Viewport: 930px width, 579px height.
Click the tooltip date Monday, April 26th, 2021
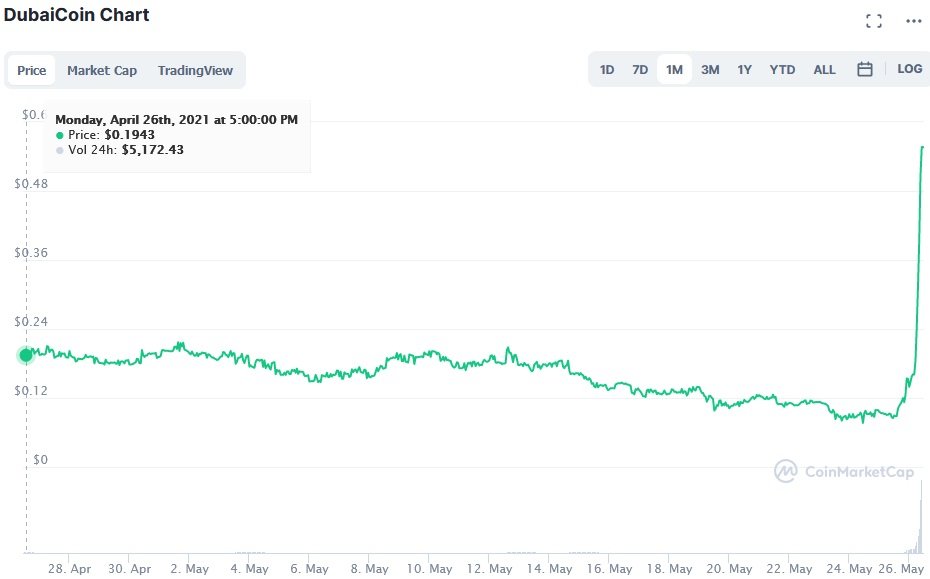tap(132, 120)
